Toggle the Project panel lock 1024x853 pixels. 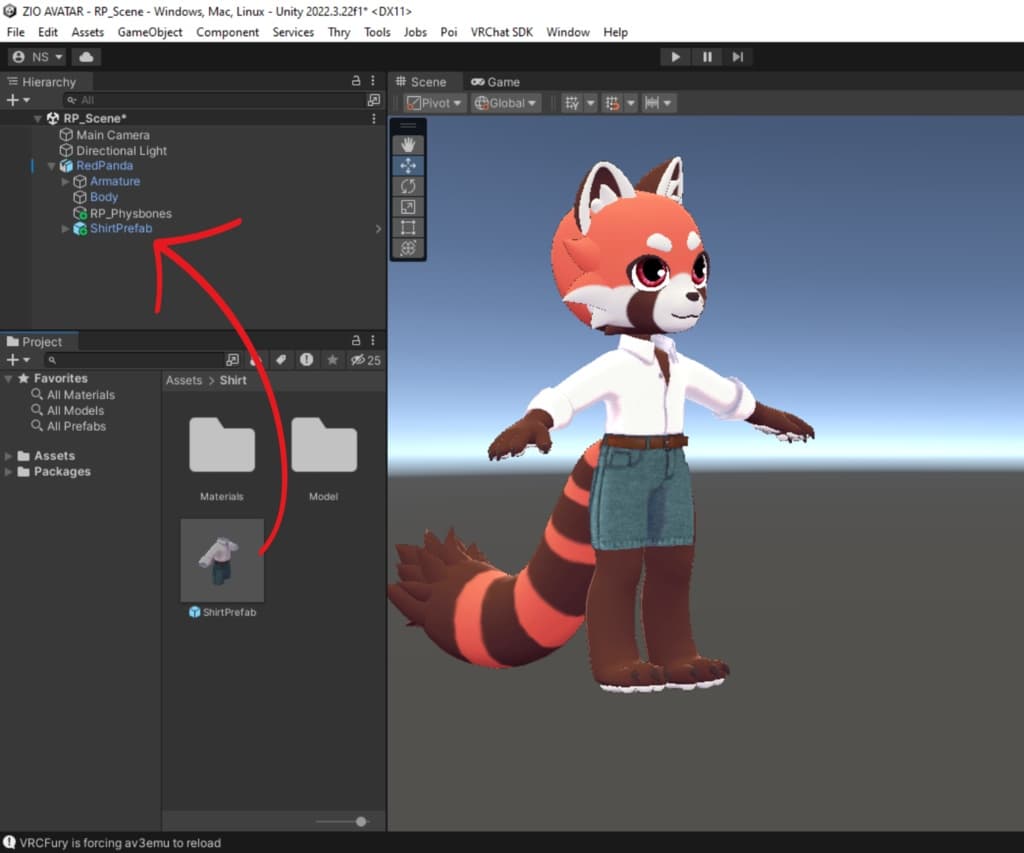coord(356,341)
